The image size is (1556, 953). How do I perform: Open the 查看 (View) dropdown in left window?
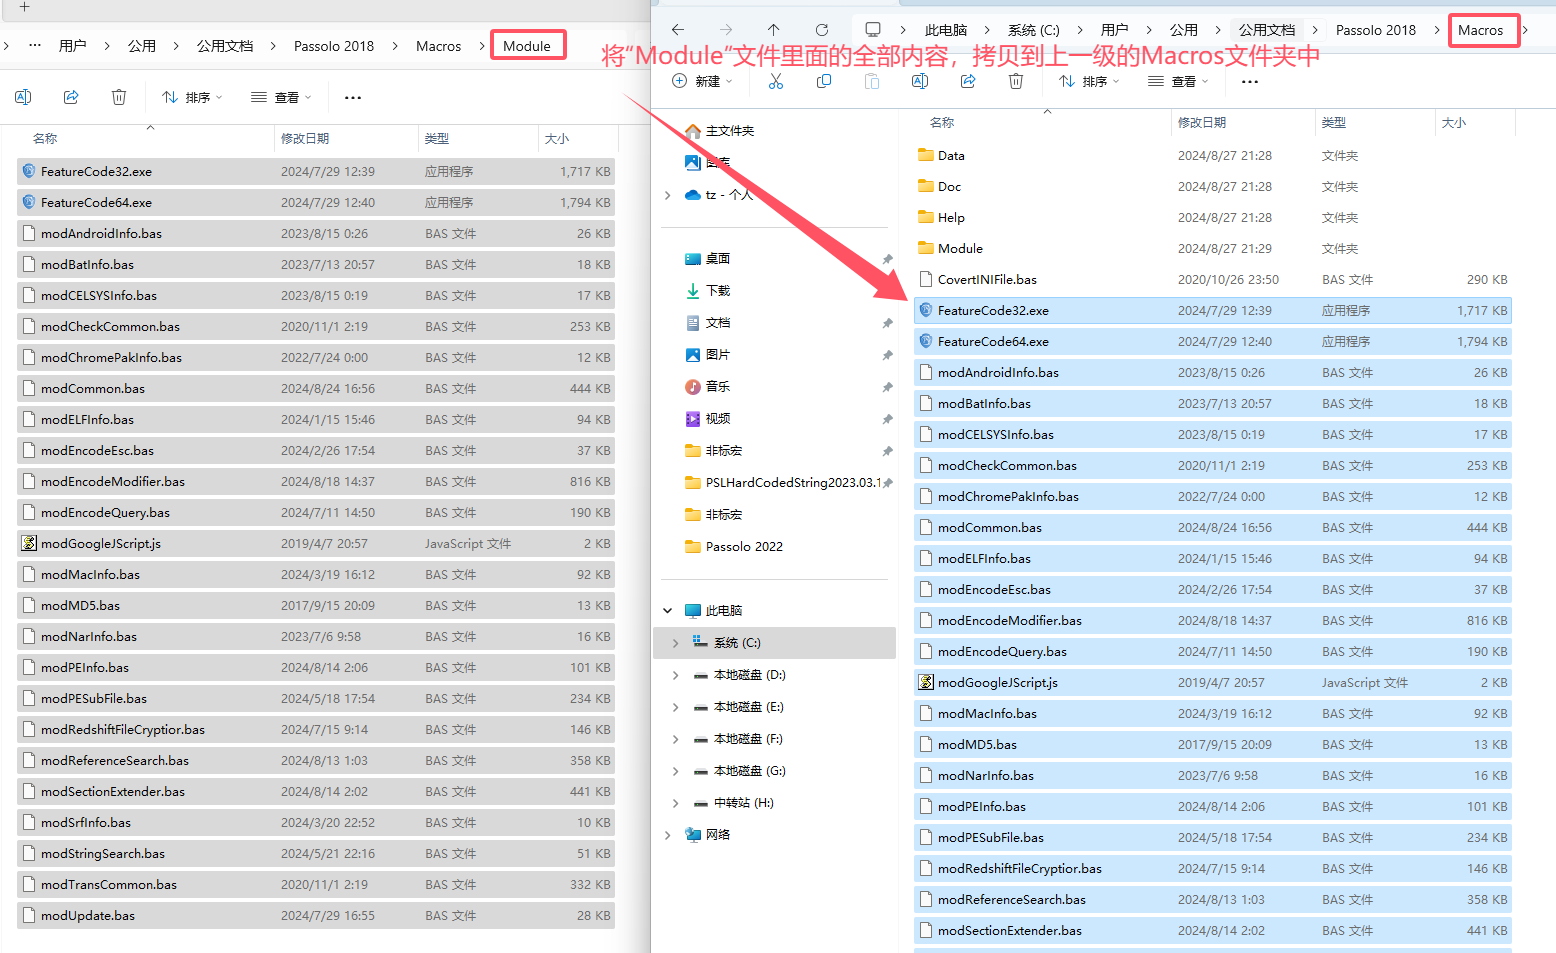click(x=281, y=97)
